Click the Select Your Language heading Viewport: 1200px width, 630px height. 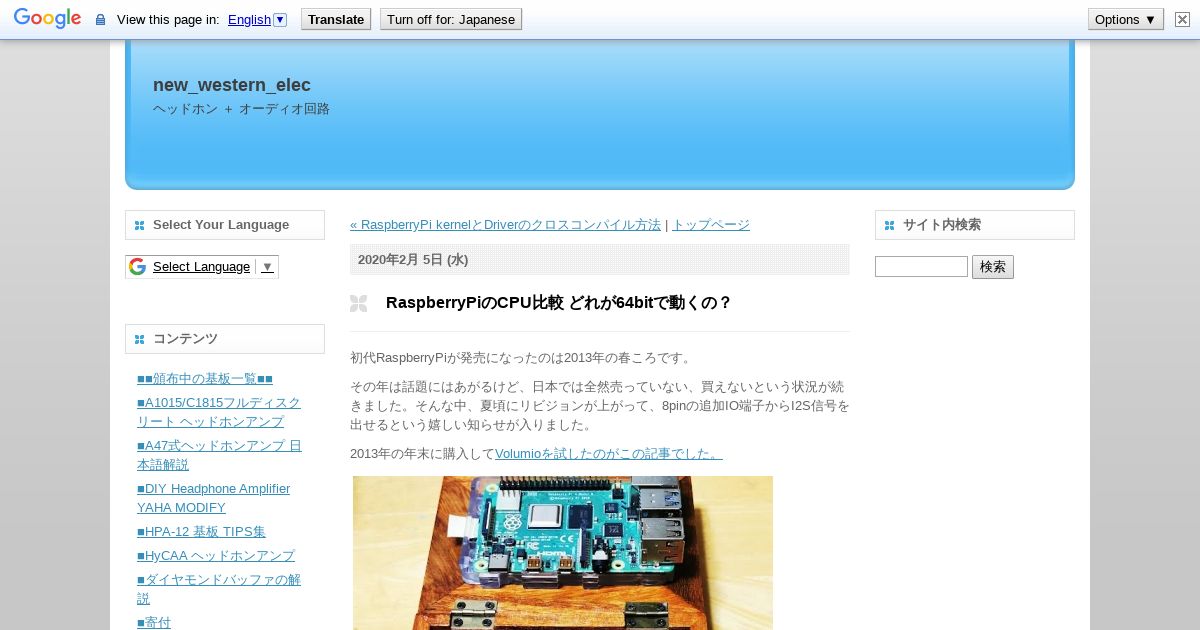tap(221, 225)
